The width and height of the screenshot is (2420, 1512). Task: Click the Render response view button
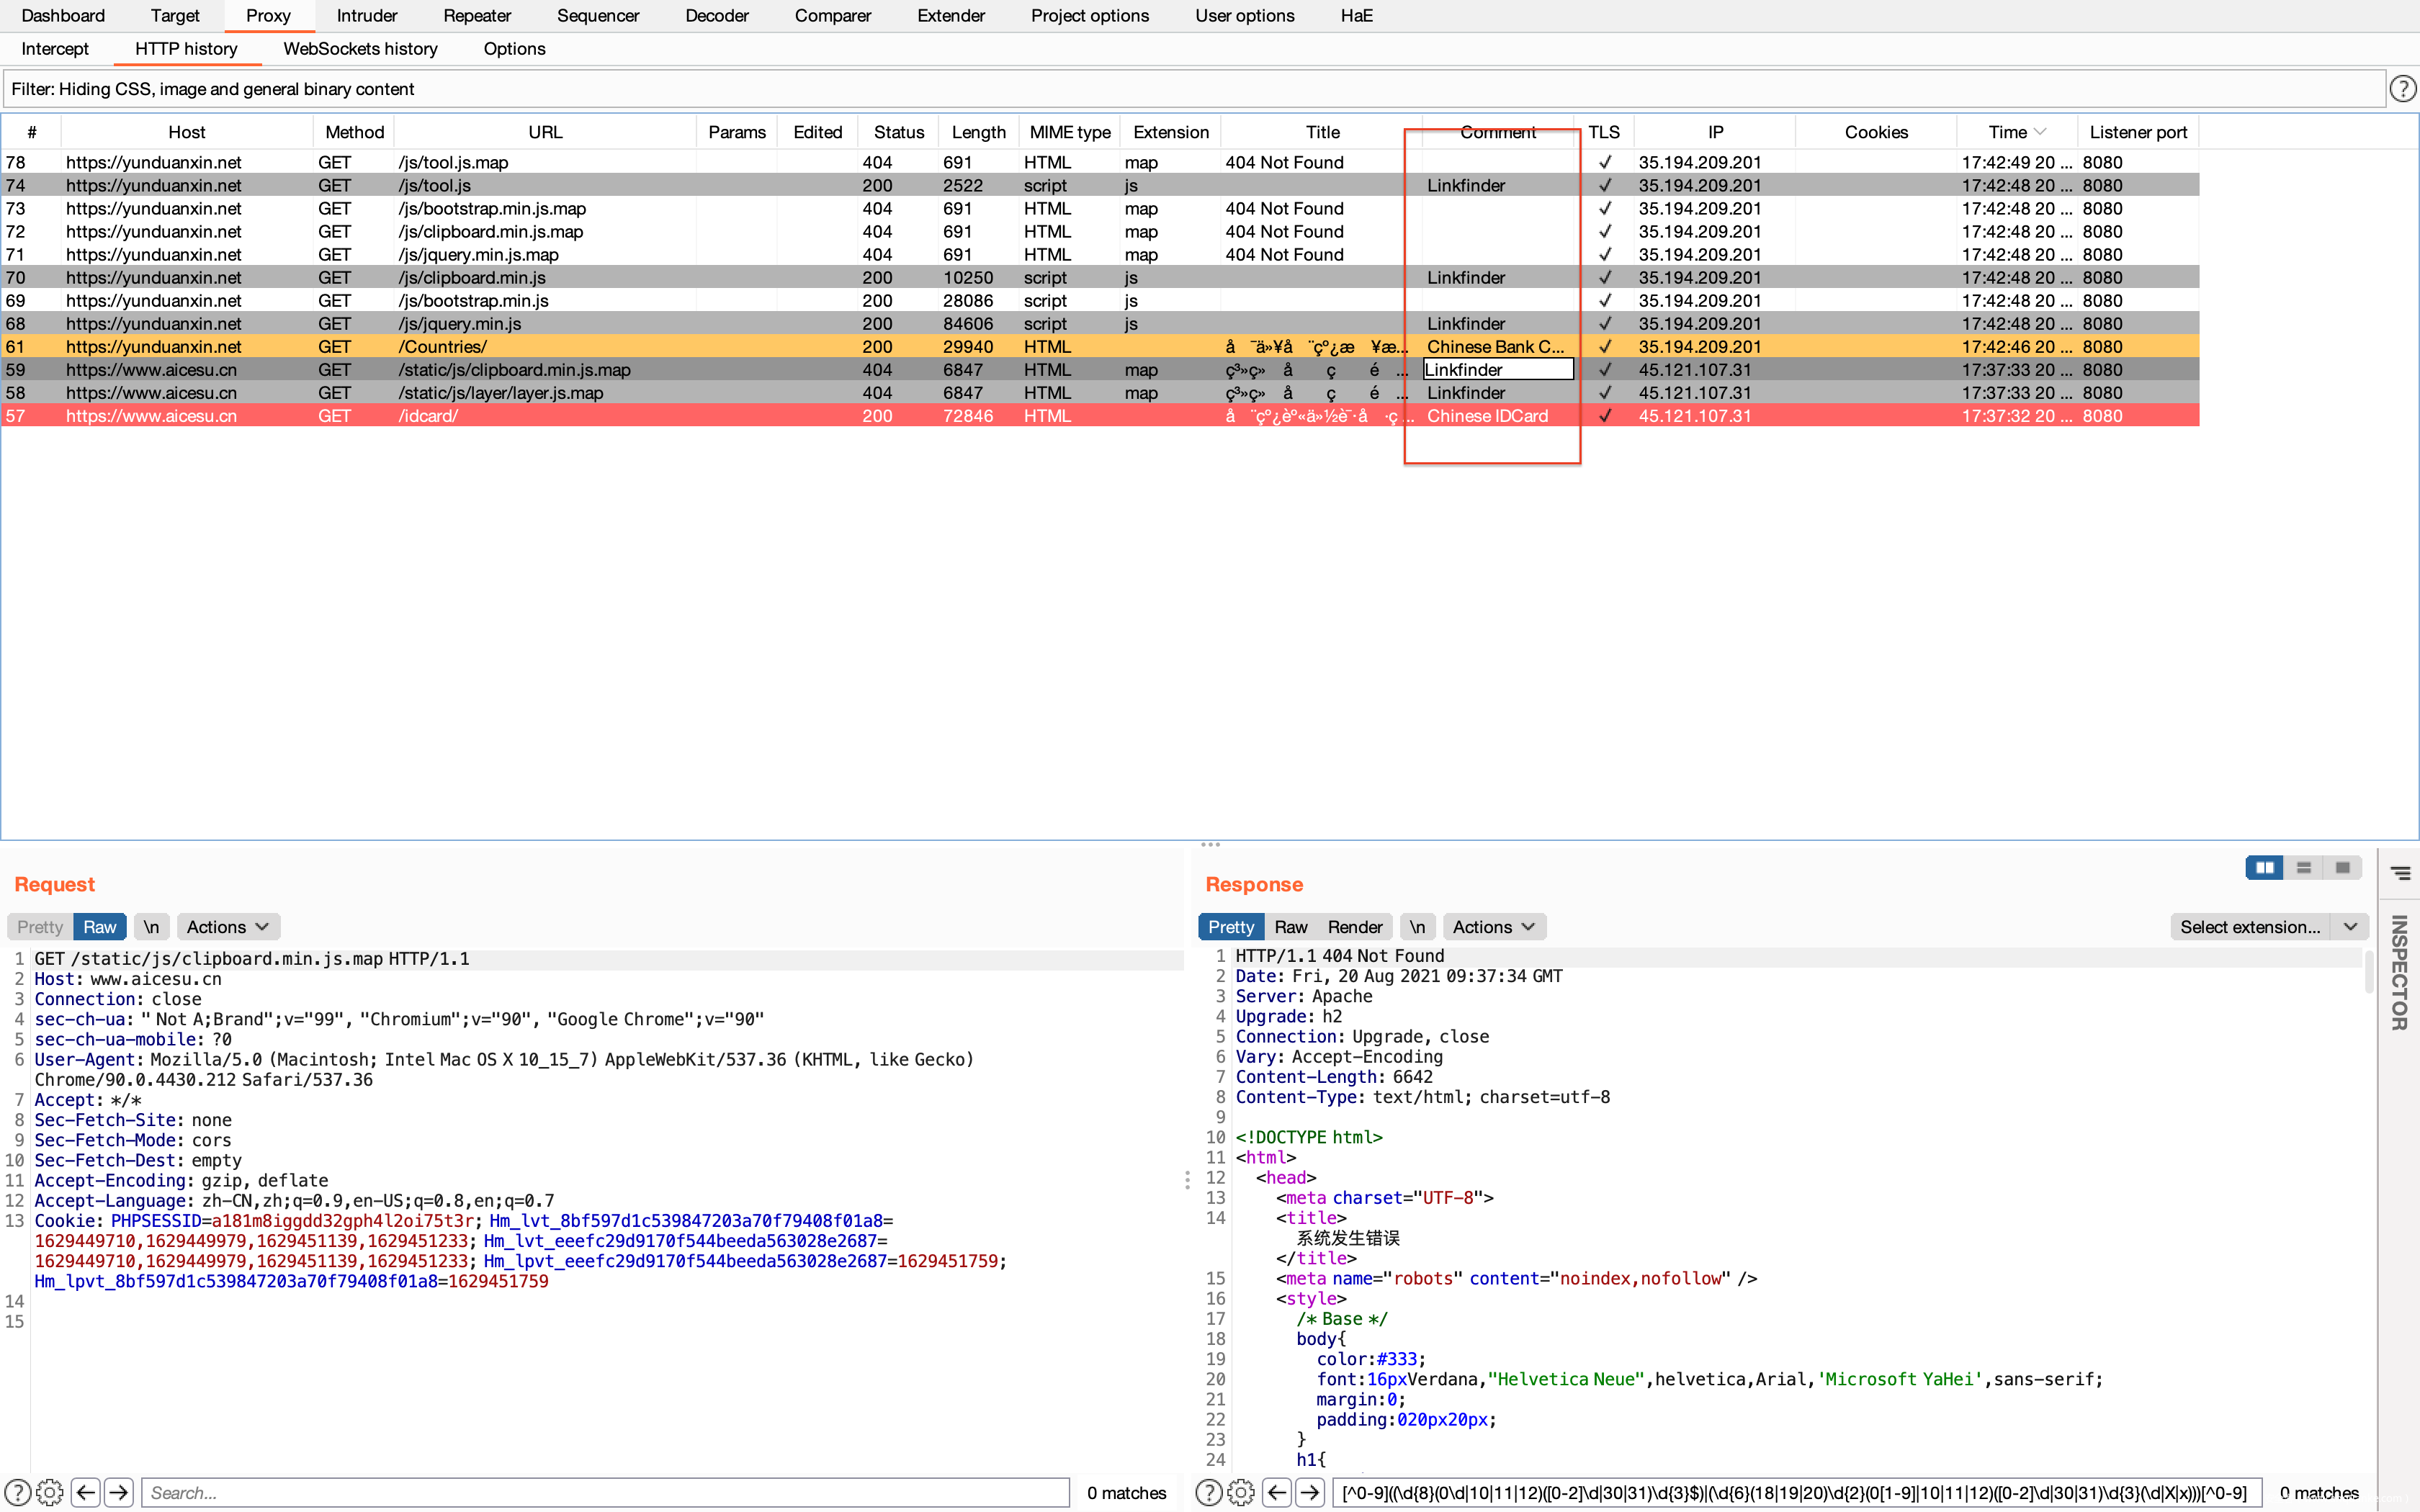(1355, 927)
